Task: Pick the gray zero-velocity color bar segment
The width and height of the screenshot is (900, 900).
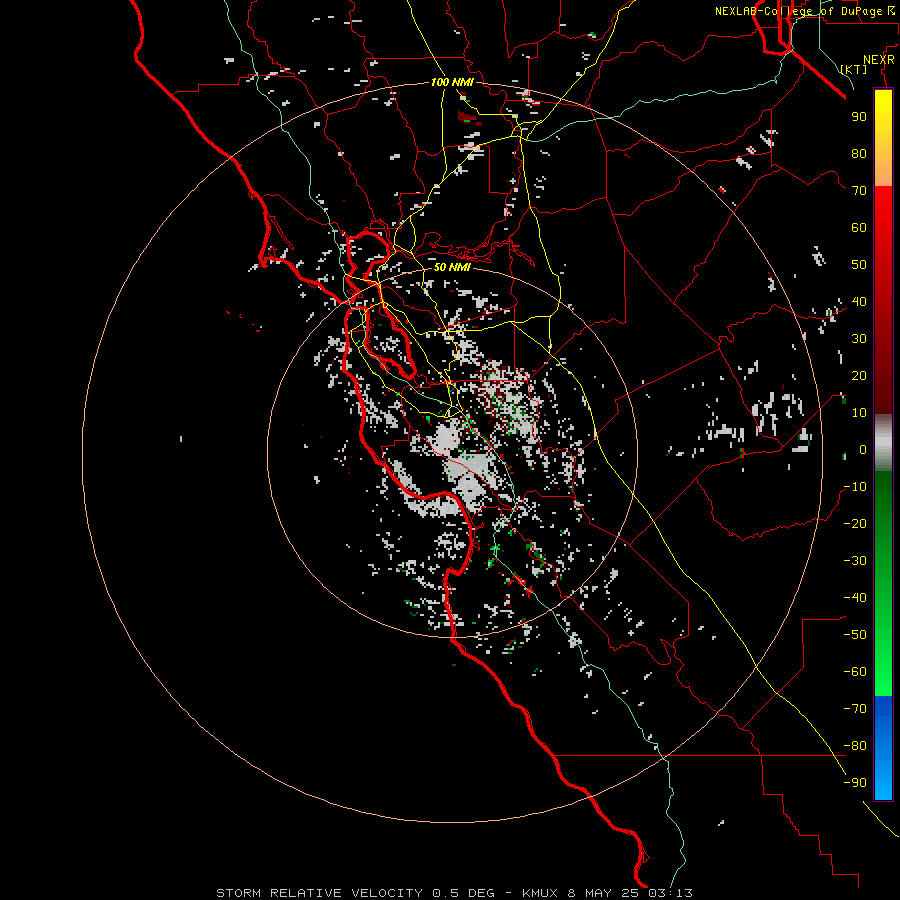Action: coord(883,443)
